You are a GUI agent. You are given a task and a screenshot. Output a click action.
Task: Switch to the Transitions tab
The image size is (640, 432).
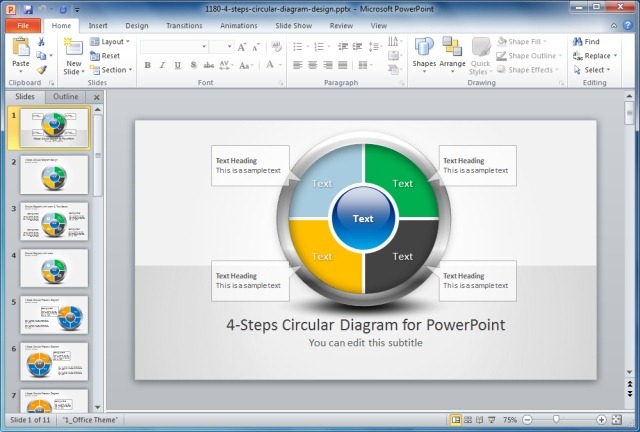tap(184, 25)
